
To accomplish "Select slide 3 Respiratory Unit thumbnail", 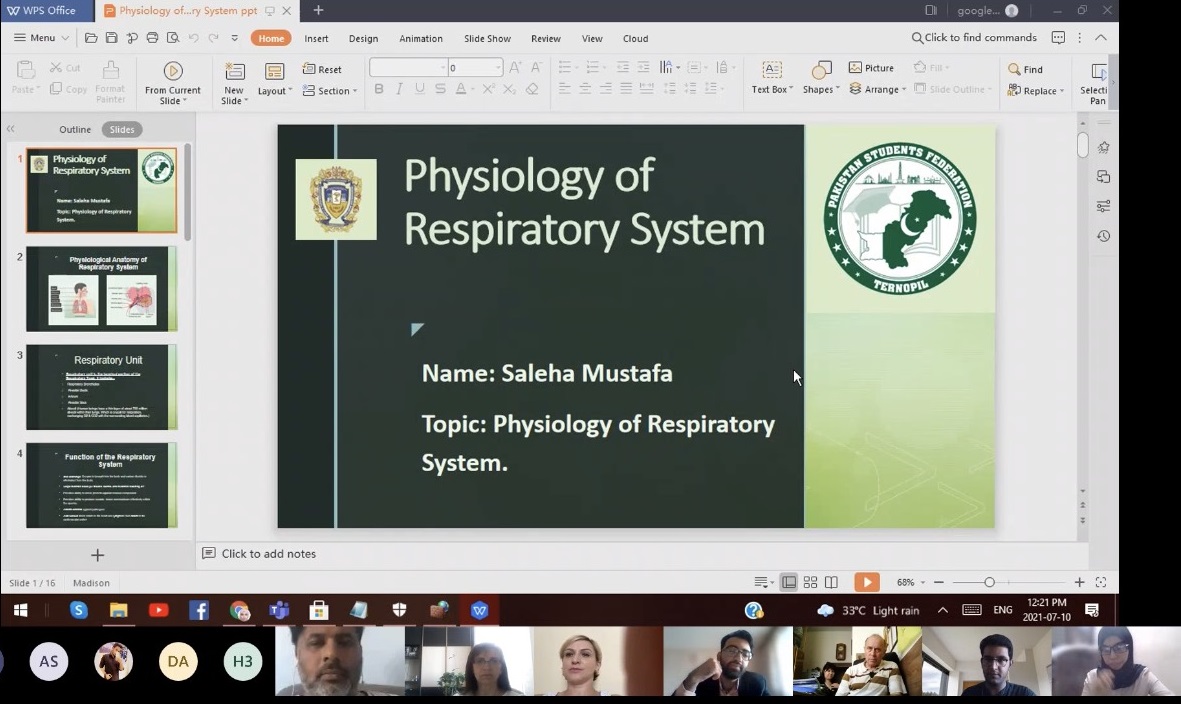I will click(101, 387).
